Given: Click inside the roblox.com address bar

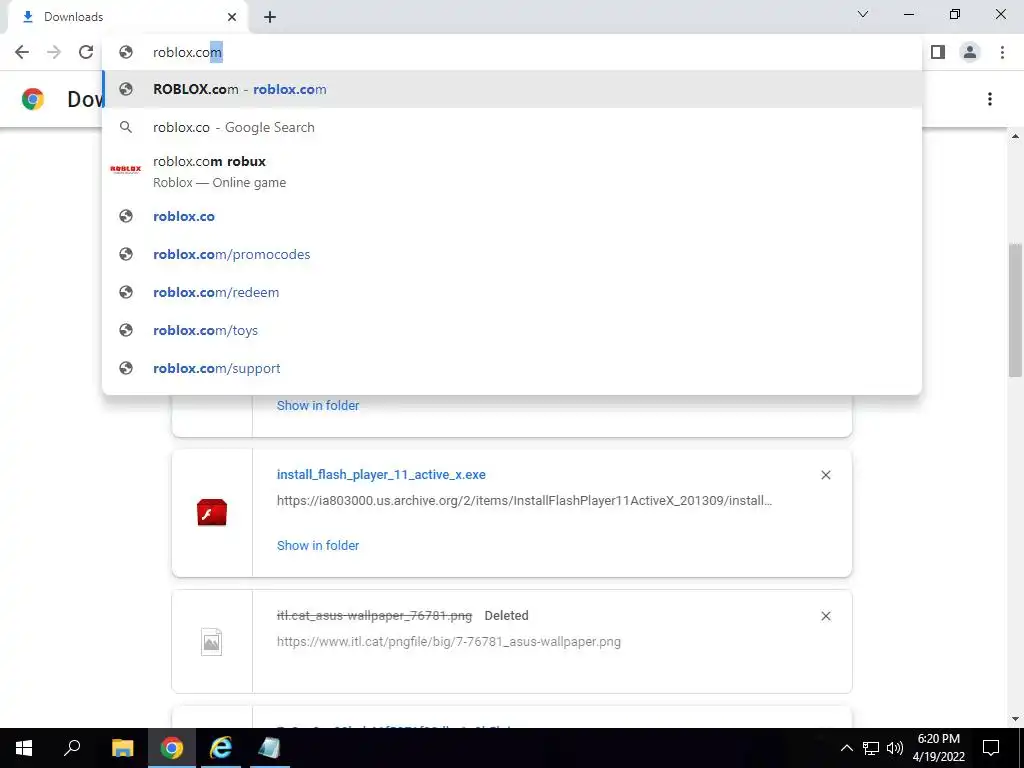Looking at the screenshot, I should point(513,52).
